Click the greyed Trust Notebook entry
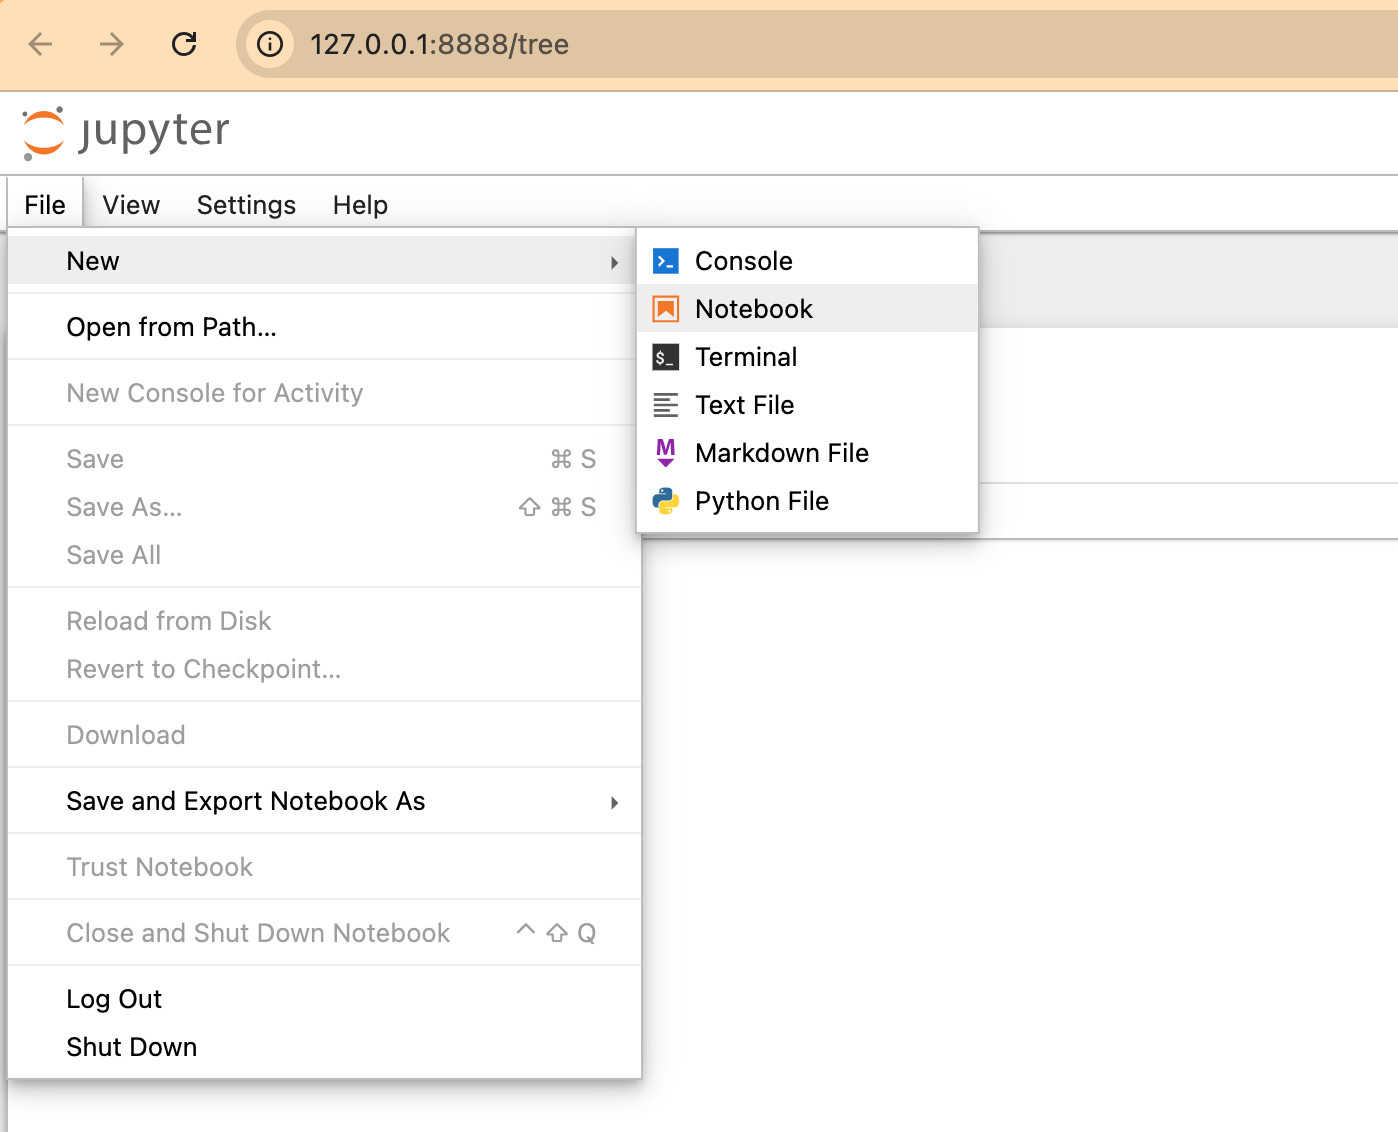1398x1132 pixels. coord(324,867)
